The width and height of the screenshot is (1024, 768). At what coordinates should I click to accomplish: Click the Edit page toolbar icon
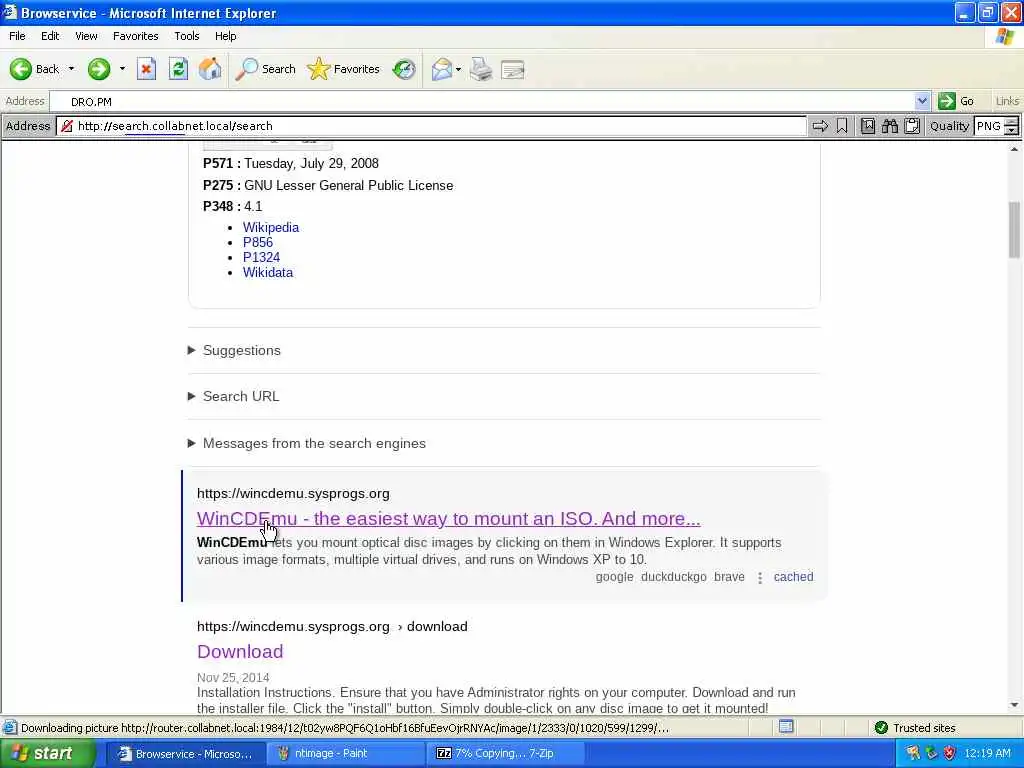tap(513, 69)
